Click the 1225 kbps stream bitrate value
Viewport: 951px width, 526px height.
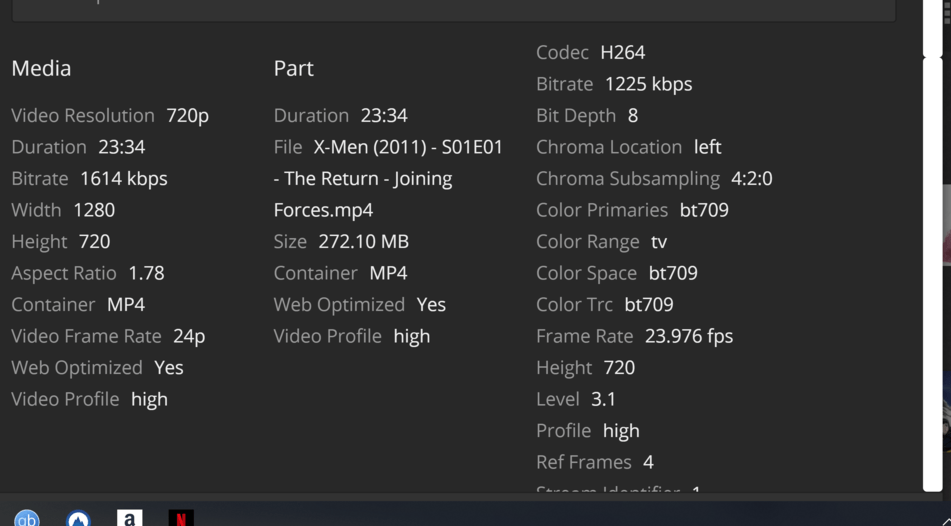point(648,84)
